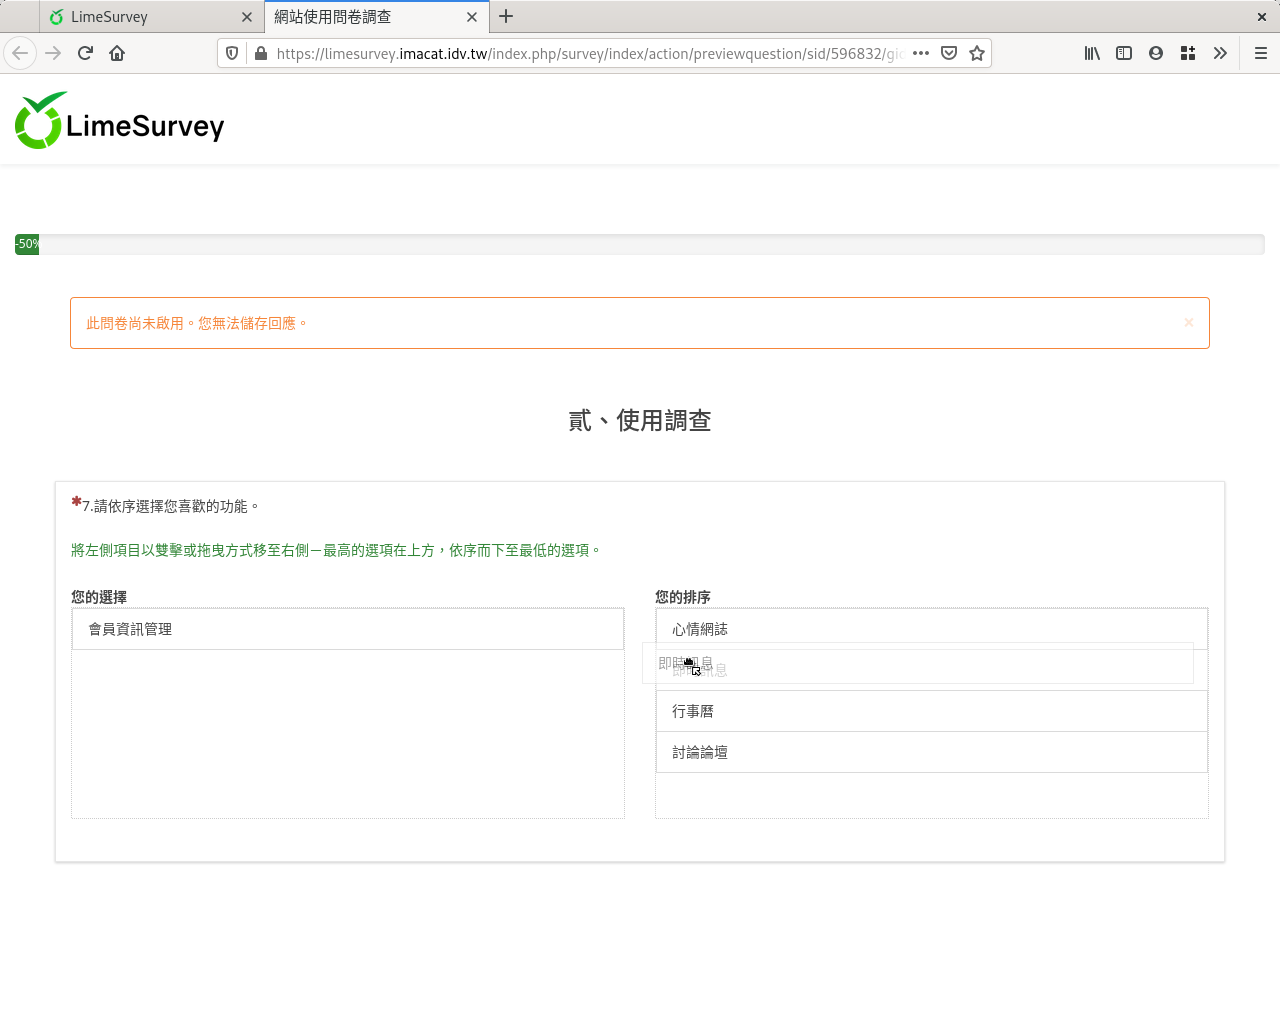
Task: Select the 會員資訊管理 choice item
Action: [x=348, y=629]
